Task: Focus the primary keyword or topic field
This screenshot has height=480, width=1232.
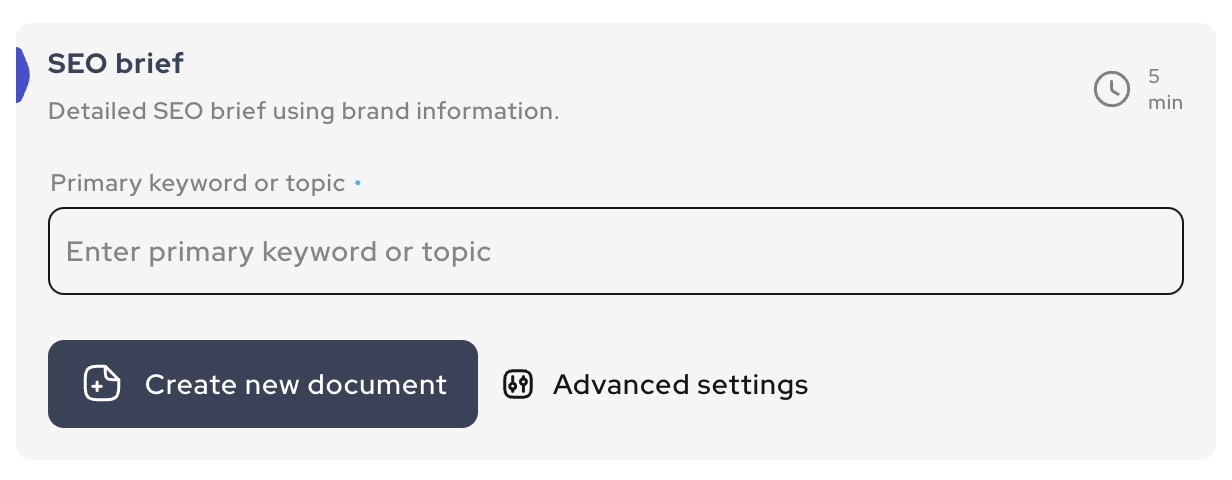Action: click(616, 251)
